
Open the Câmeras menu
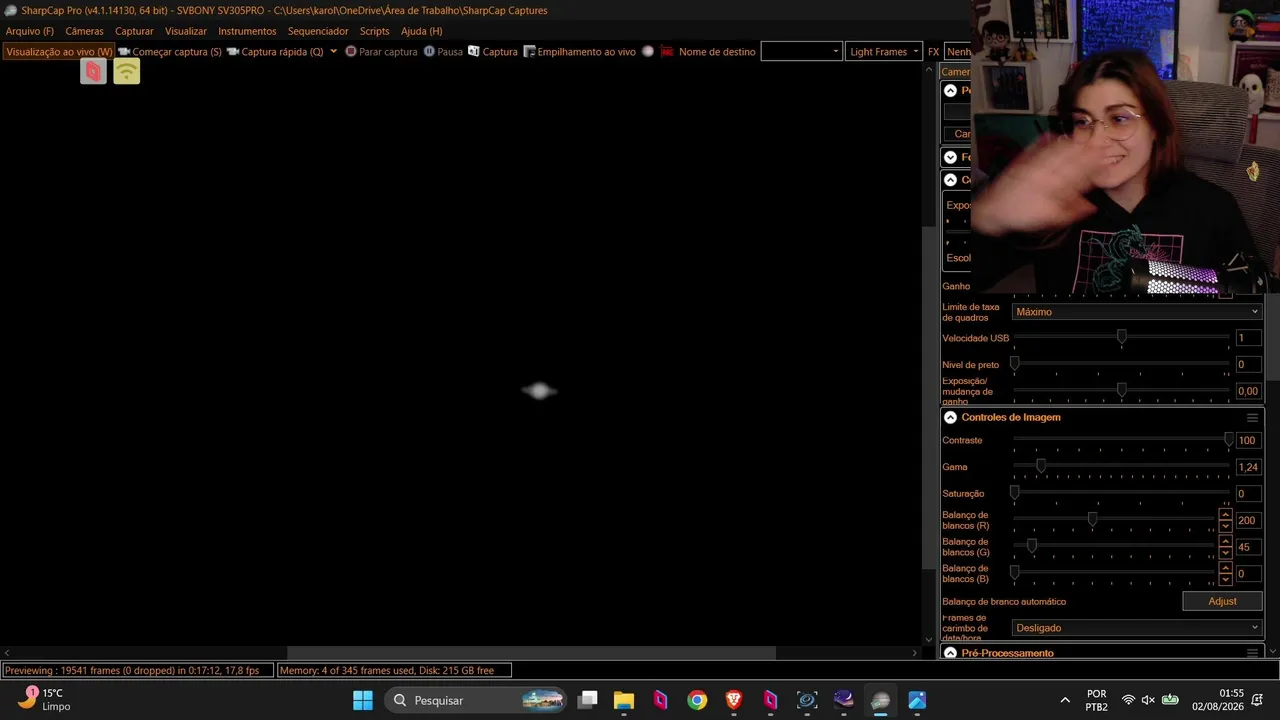point(84,31)
